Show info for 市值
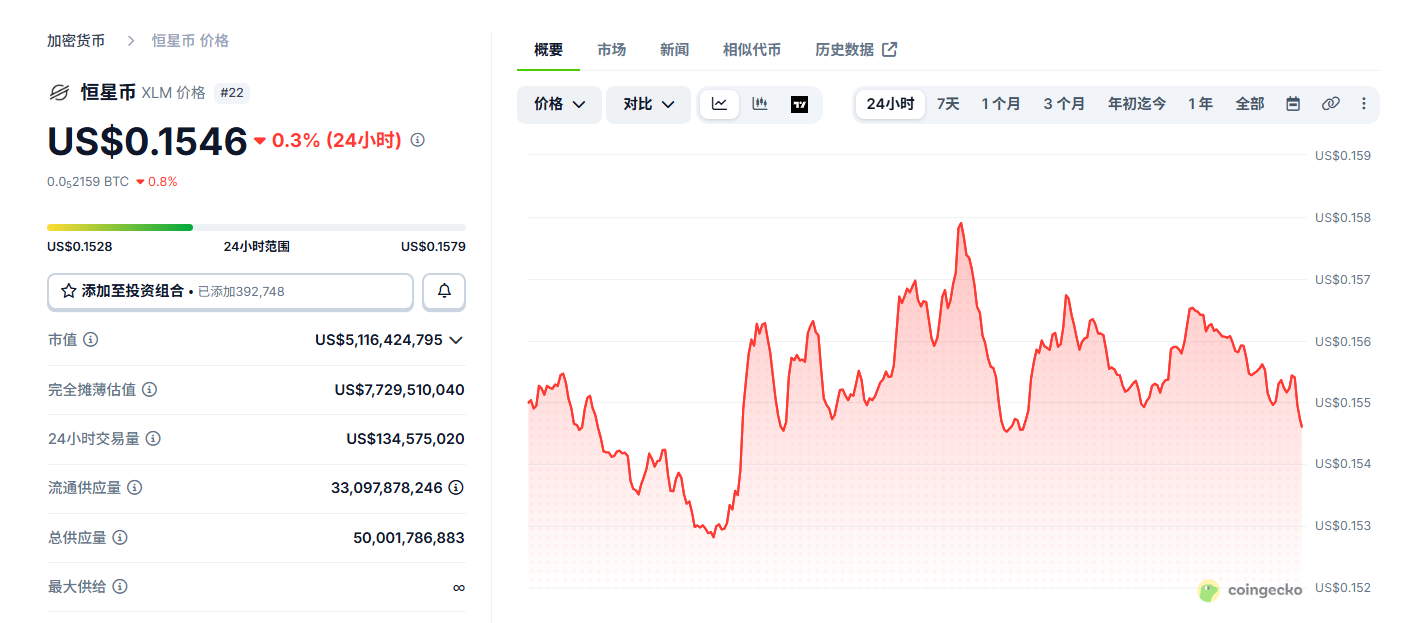The image size is (1402, 623). pyautogui.click(x=91, y=340)
